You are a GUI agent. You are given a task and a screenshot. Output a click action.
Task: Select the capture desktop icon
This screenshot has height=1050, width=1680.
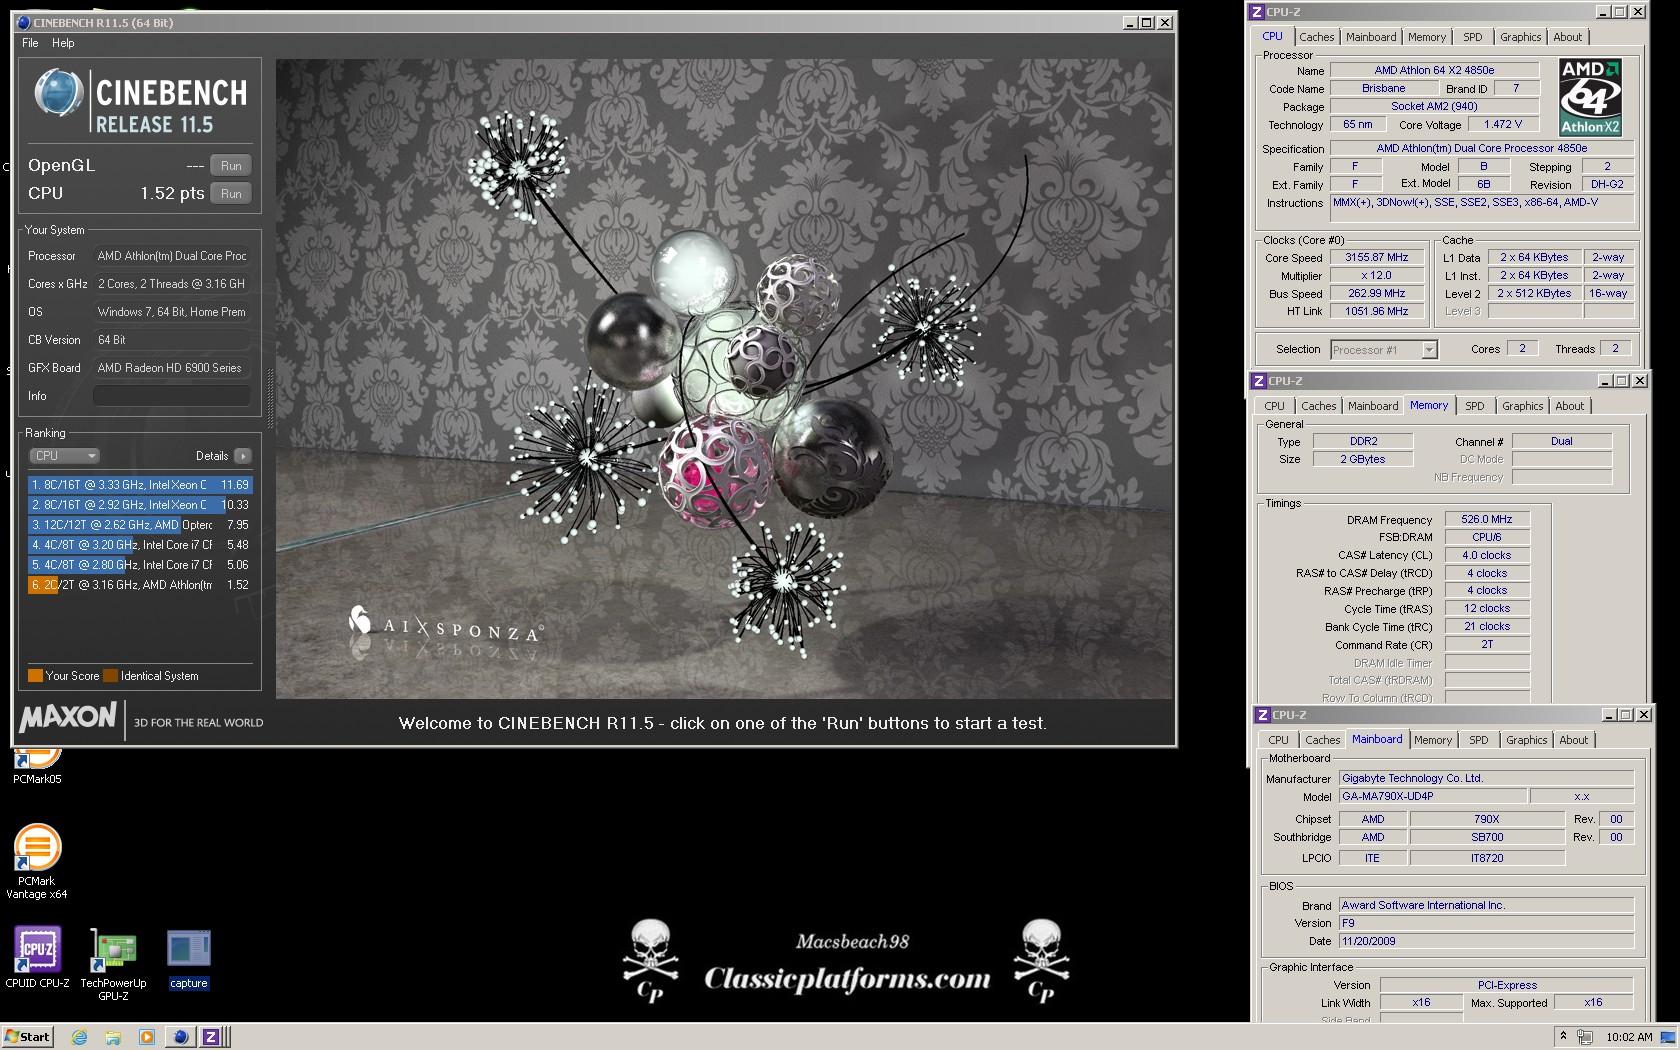pos(188,960)
